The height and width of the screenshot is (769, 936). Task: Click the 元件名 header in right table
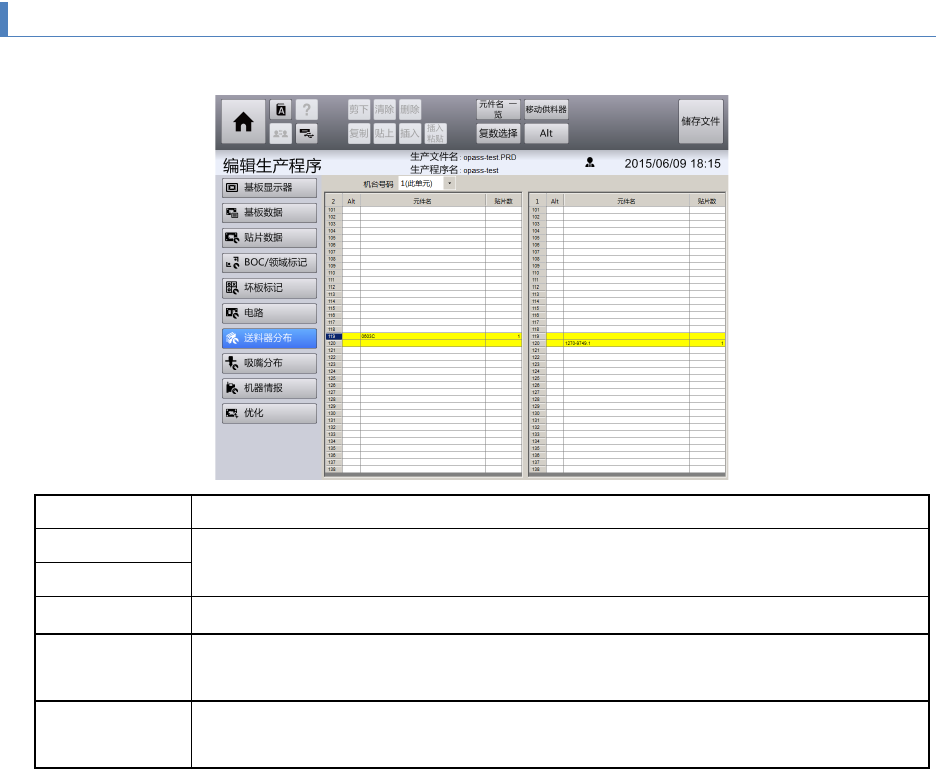pos(626,201)
